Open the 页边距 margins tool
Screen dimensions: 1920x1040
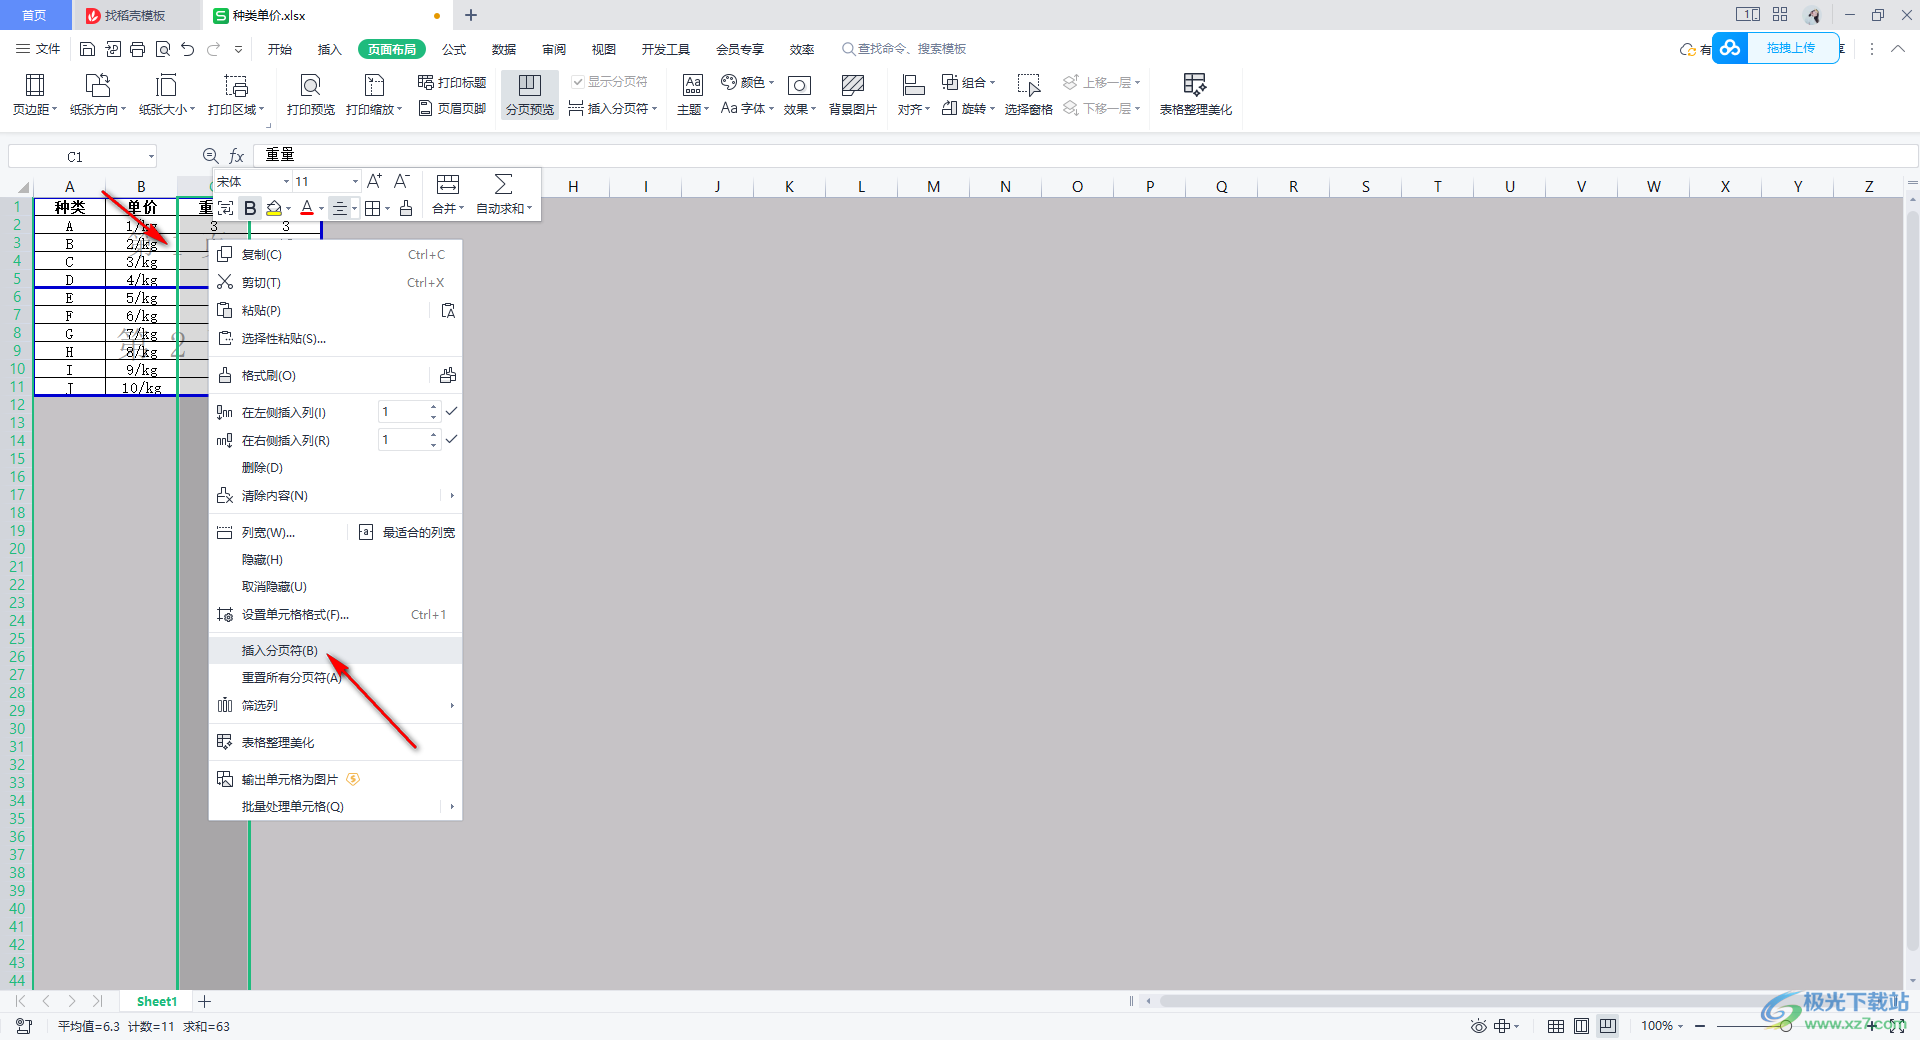(35, 95)
